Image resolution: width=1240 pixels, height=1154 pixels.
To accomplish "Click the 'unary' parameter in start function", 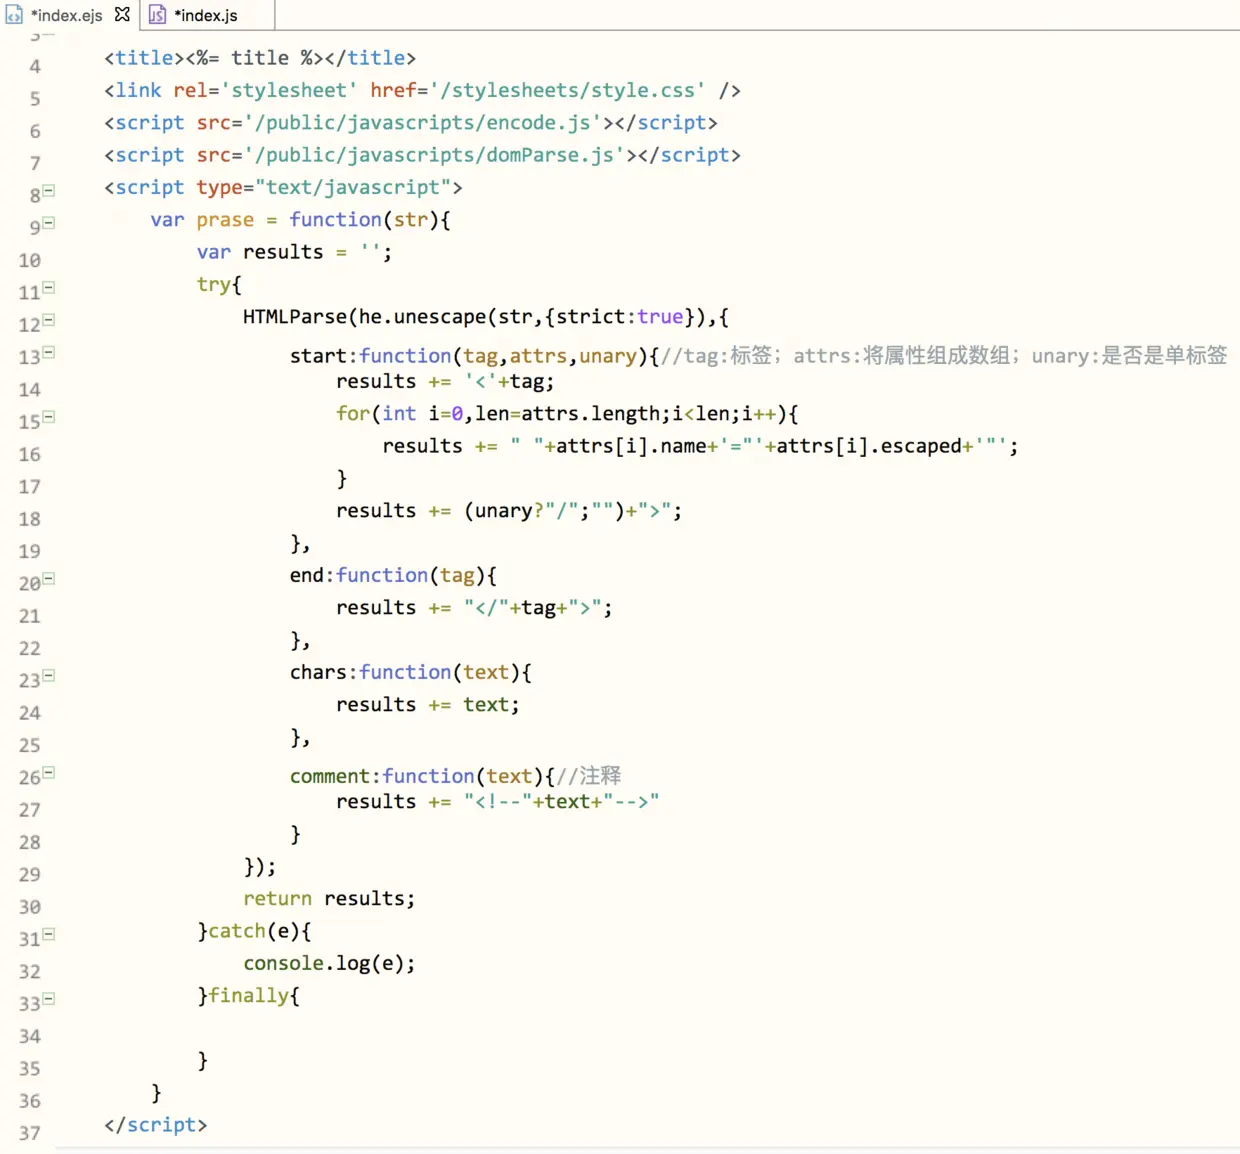I will 608,356.
